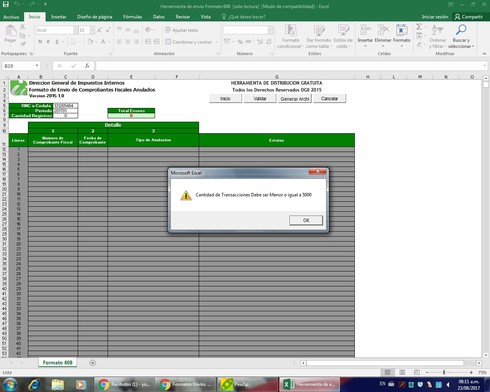The width and height of the screenshot is (490, 392).
Task: Click the zoom in plus button
Action: click(471, 372)
